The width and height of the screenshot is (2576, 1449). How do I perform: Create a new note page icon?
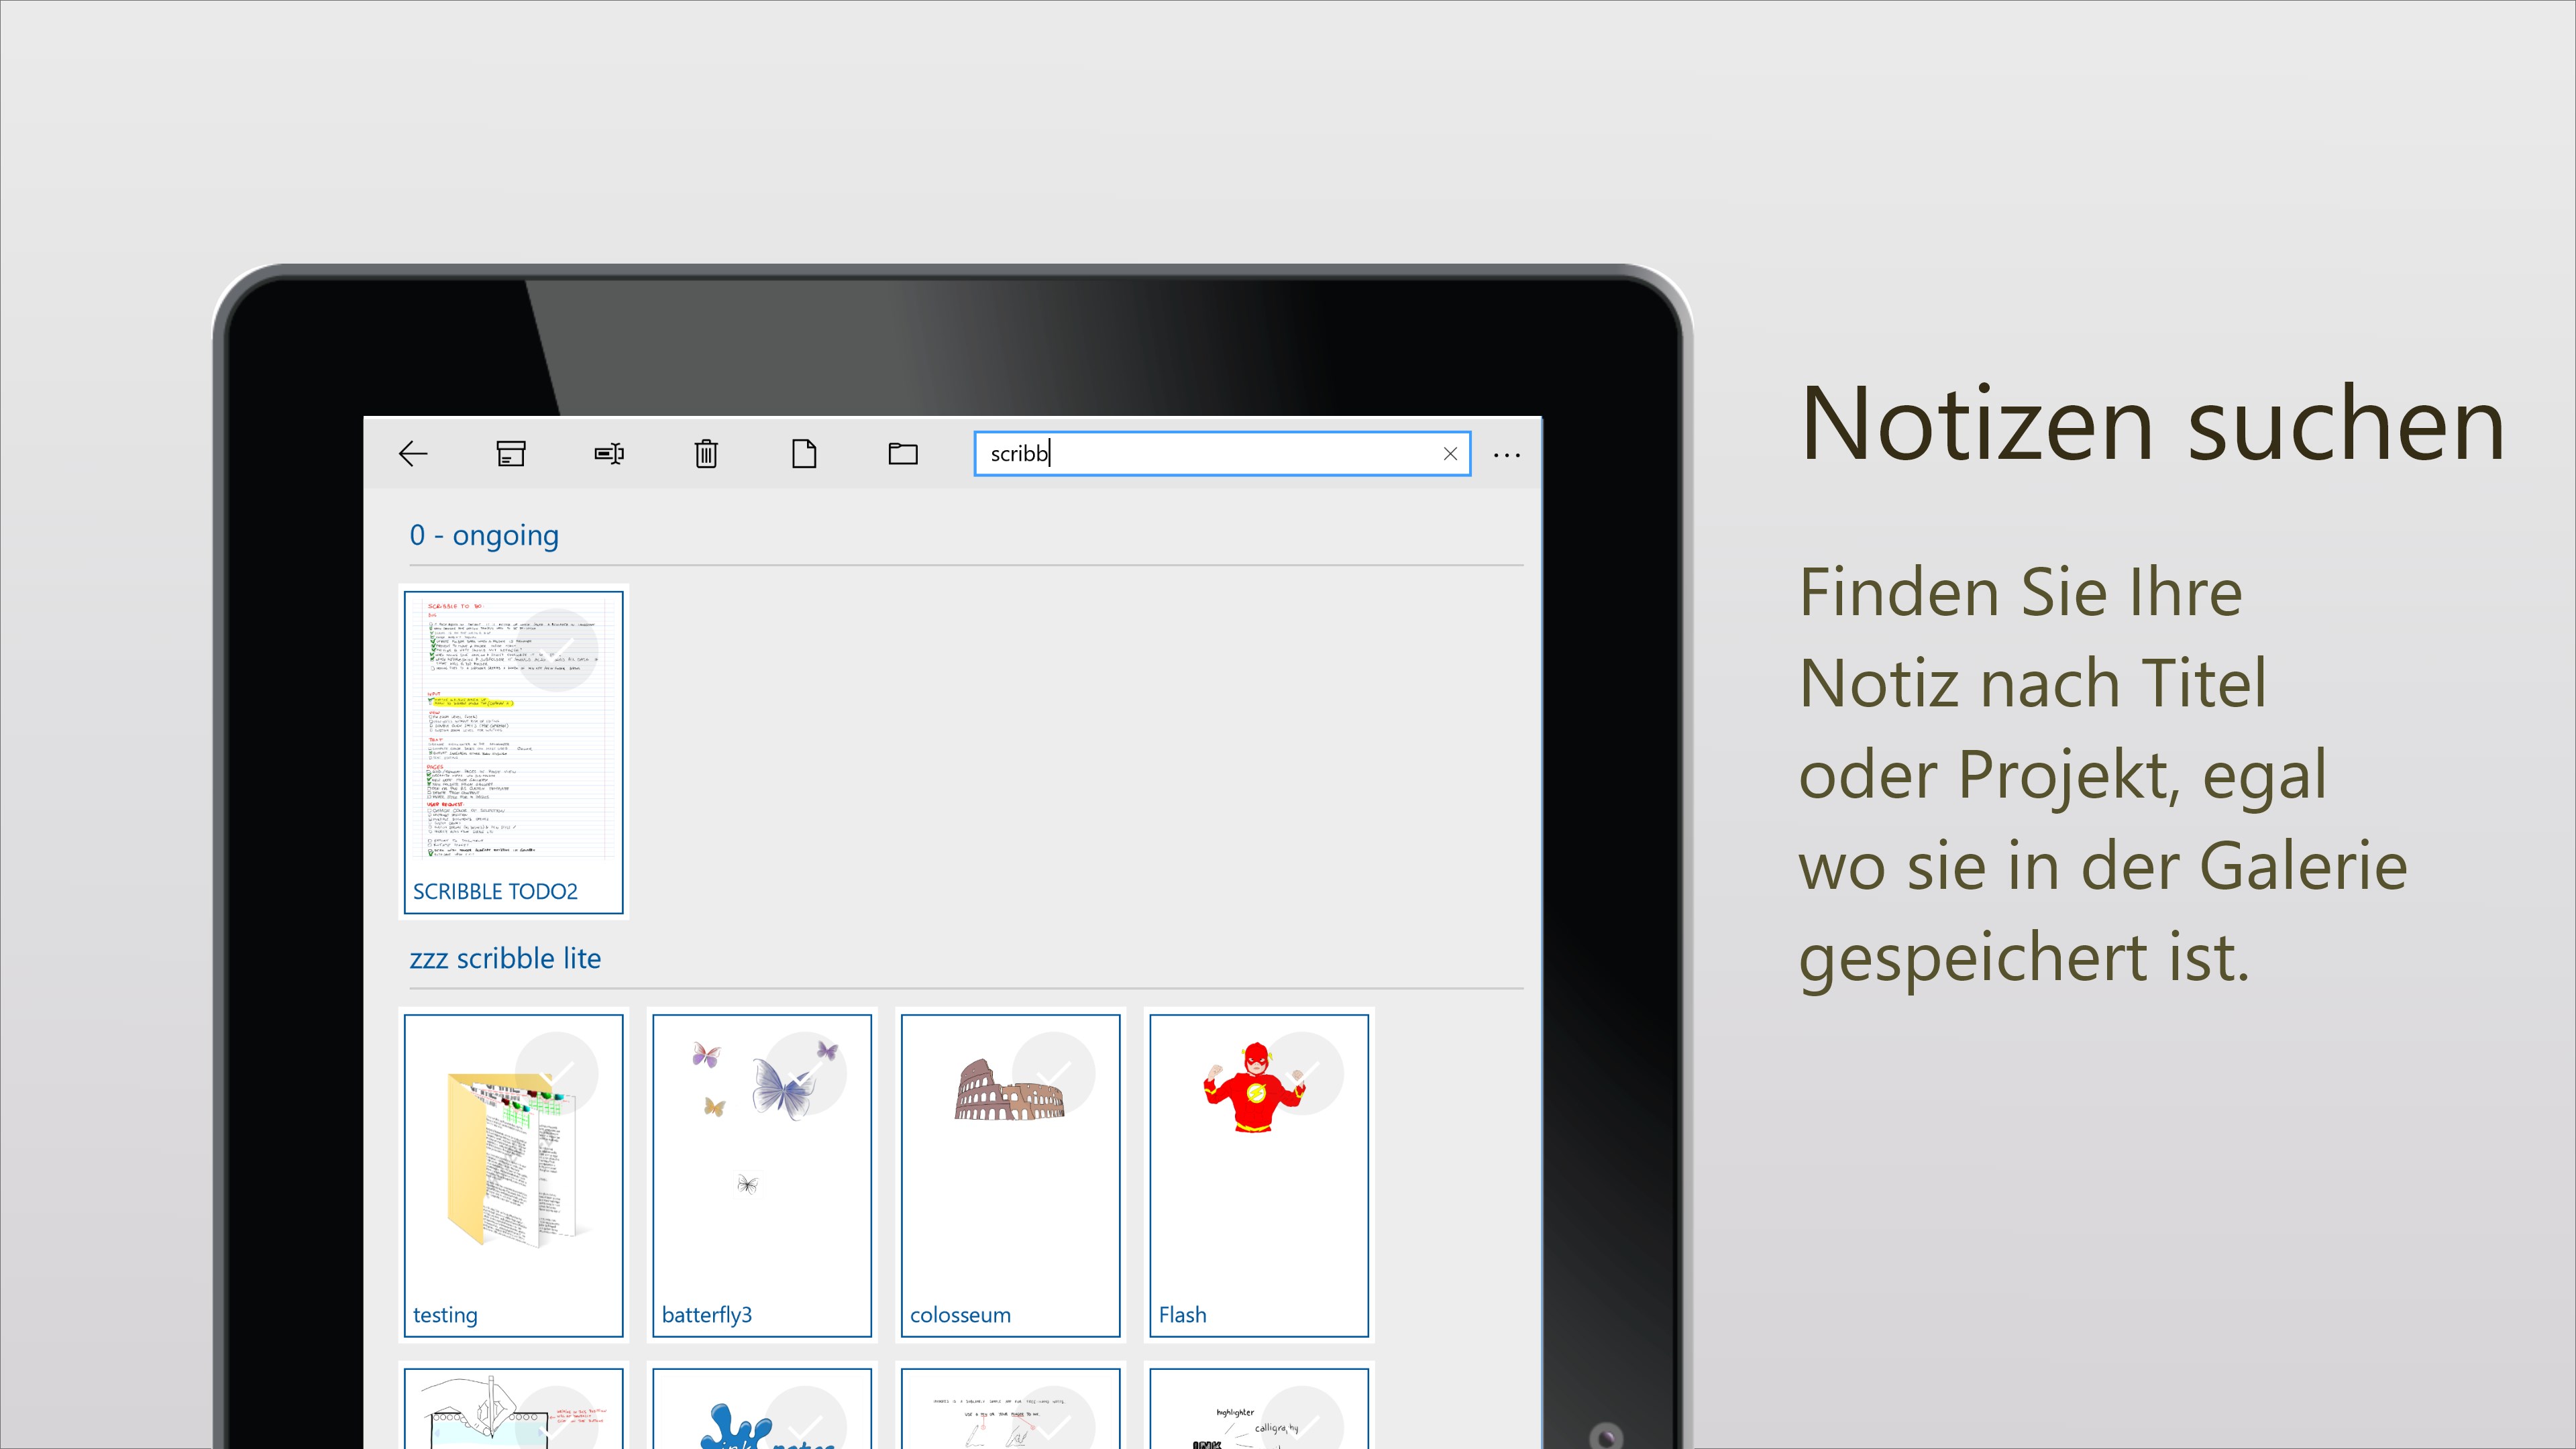click(804, 454)
